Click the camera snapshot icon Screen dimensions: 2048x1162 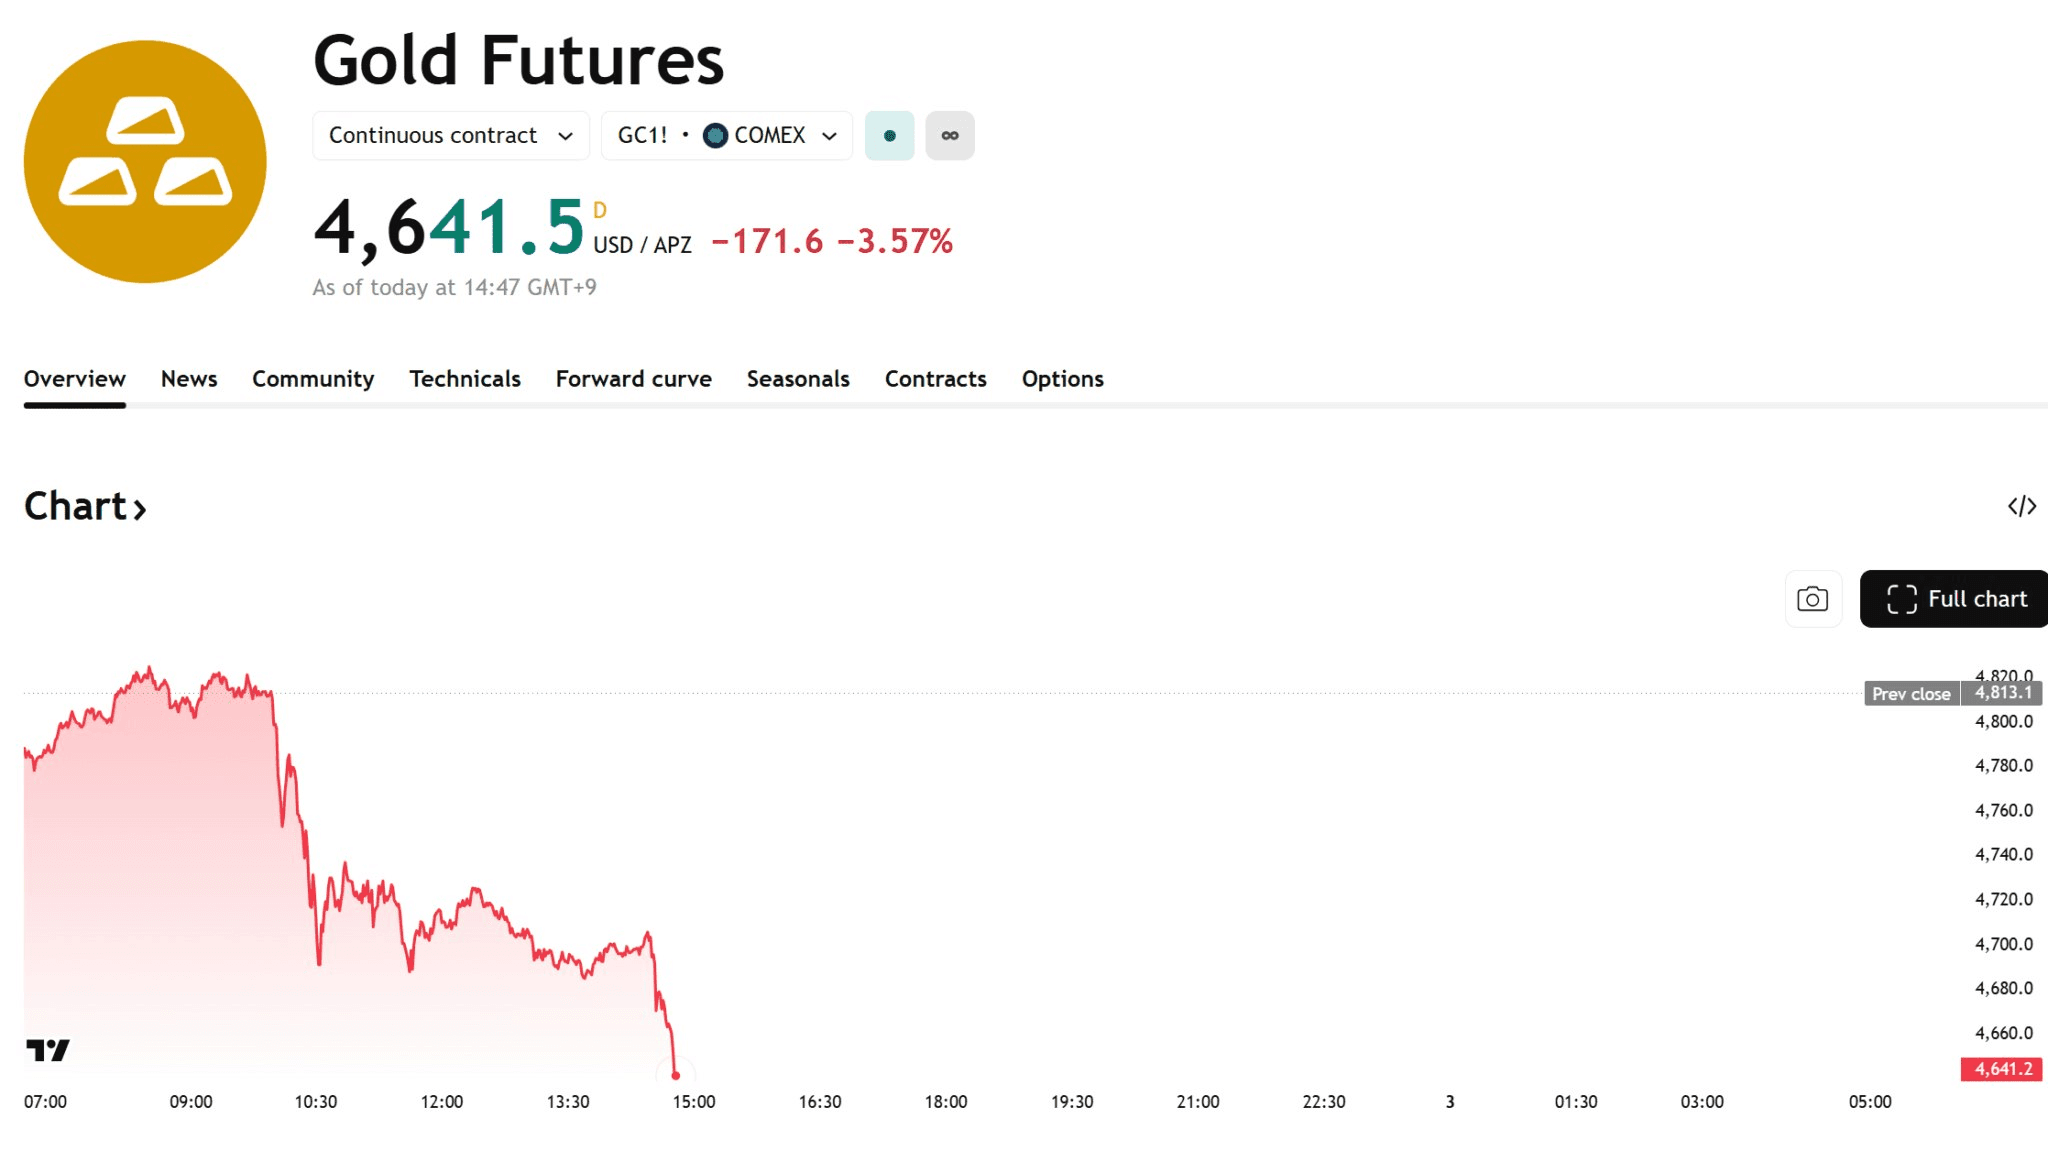tap(1812, 599)
